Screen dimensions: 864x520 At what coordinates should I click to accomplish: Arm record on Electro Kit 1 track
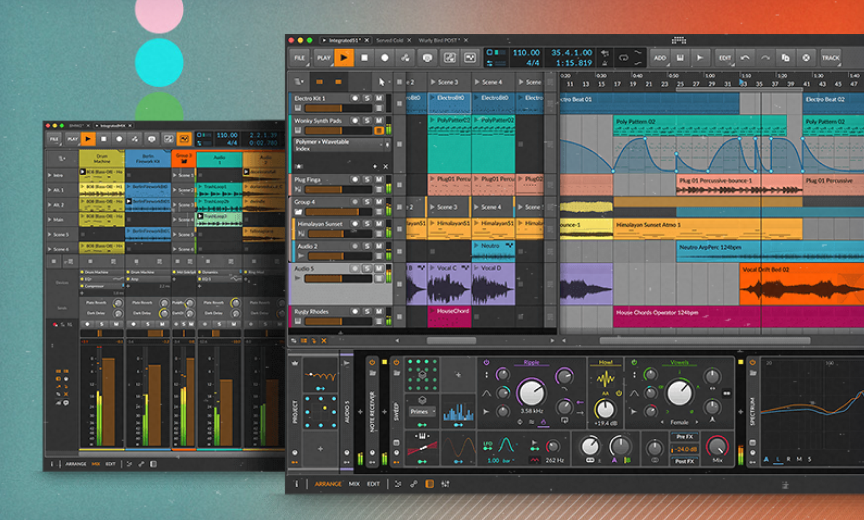pos(356,98)
